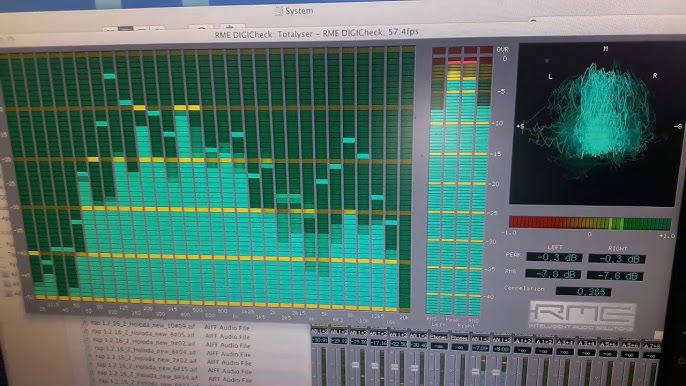Click the mixer fader under the -17.14 level
Viewport: 686px width, 386px height.
point(375,366)
